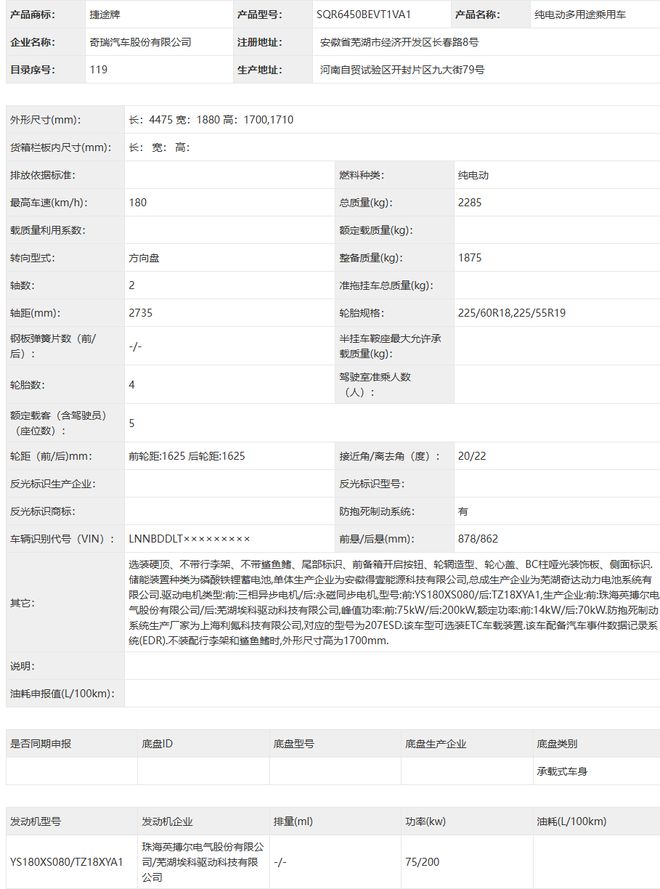This screenshot has width=660, height=889.
Task: Click dimensions value 长：4475 宽：1880
Action: 175,120
